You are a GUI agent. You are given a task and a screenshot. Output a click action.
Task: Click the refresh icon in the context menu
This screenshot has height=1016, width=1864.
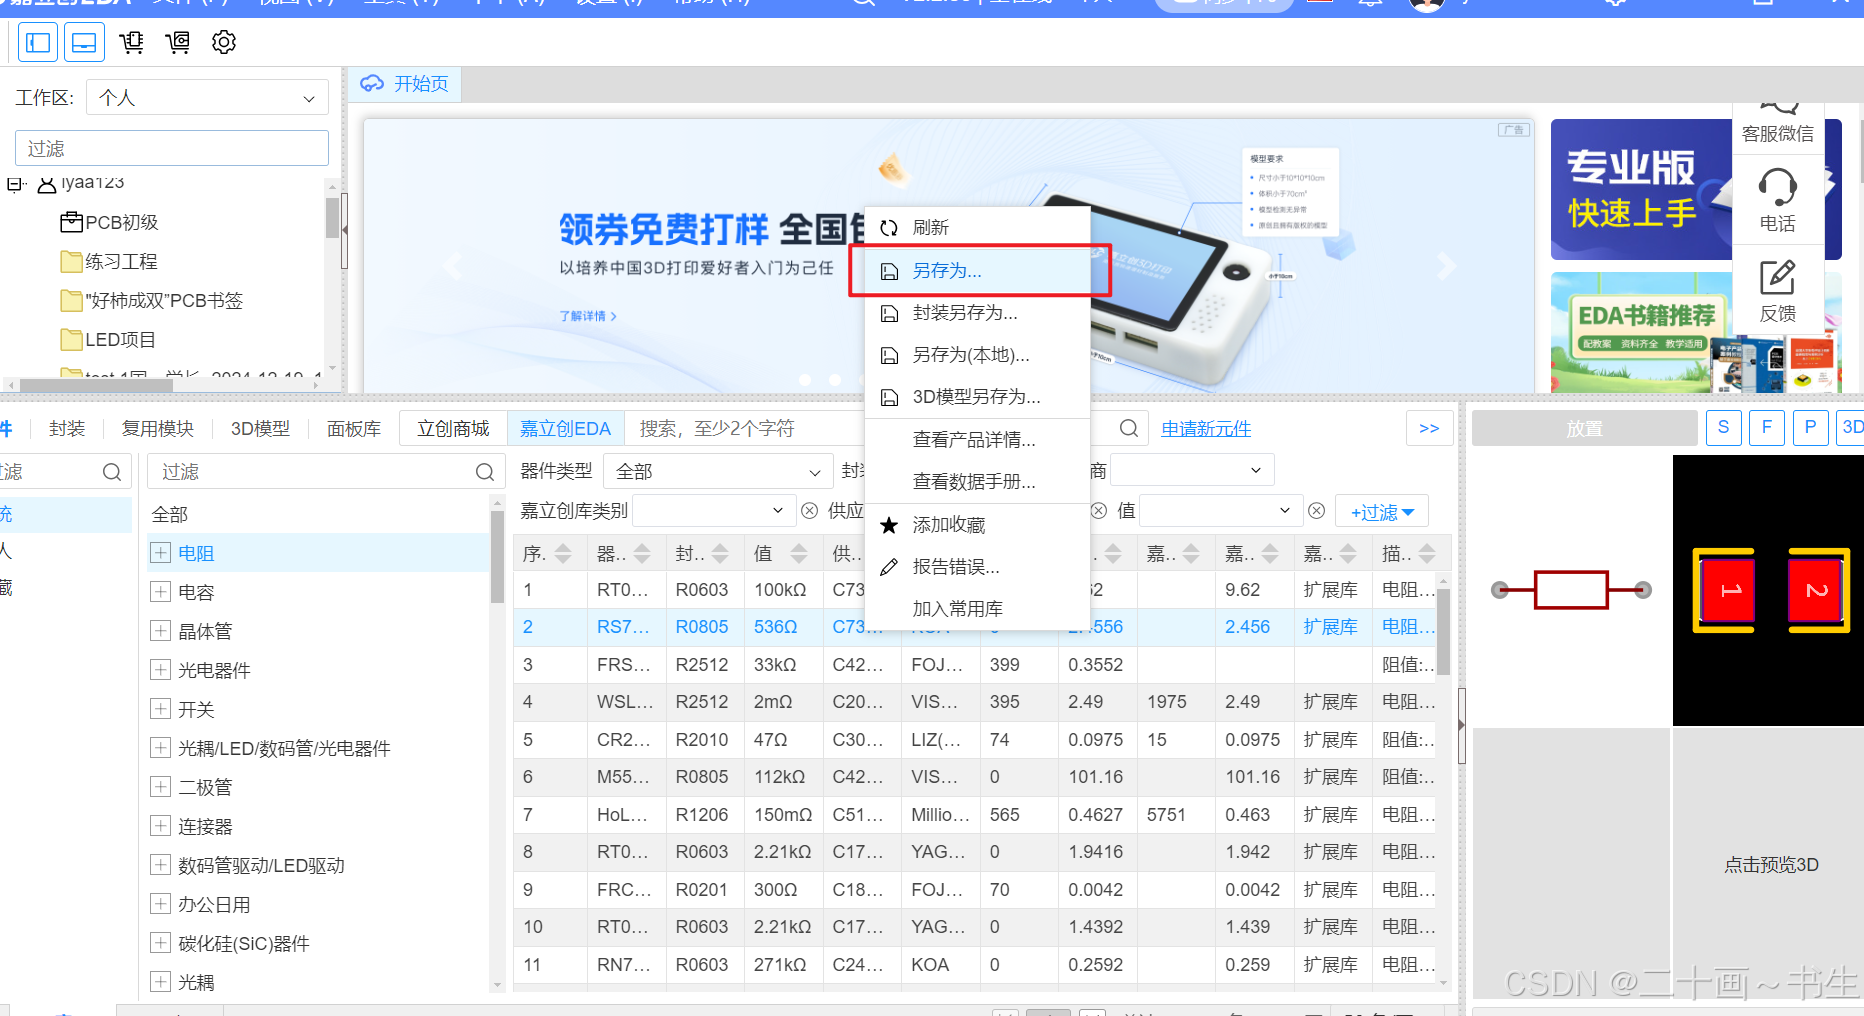(x=889, y=228)
